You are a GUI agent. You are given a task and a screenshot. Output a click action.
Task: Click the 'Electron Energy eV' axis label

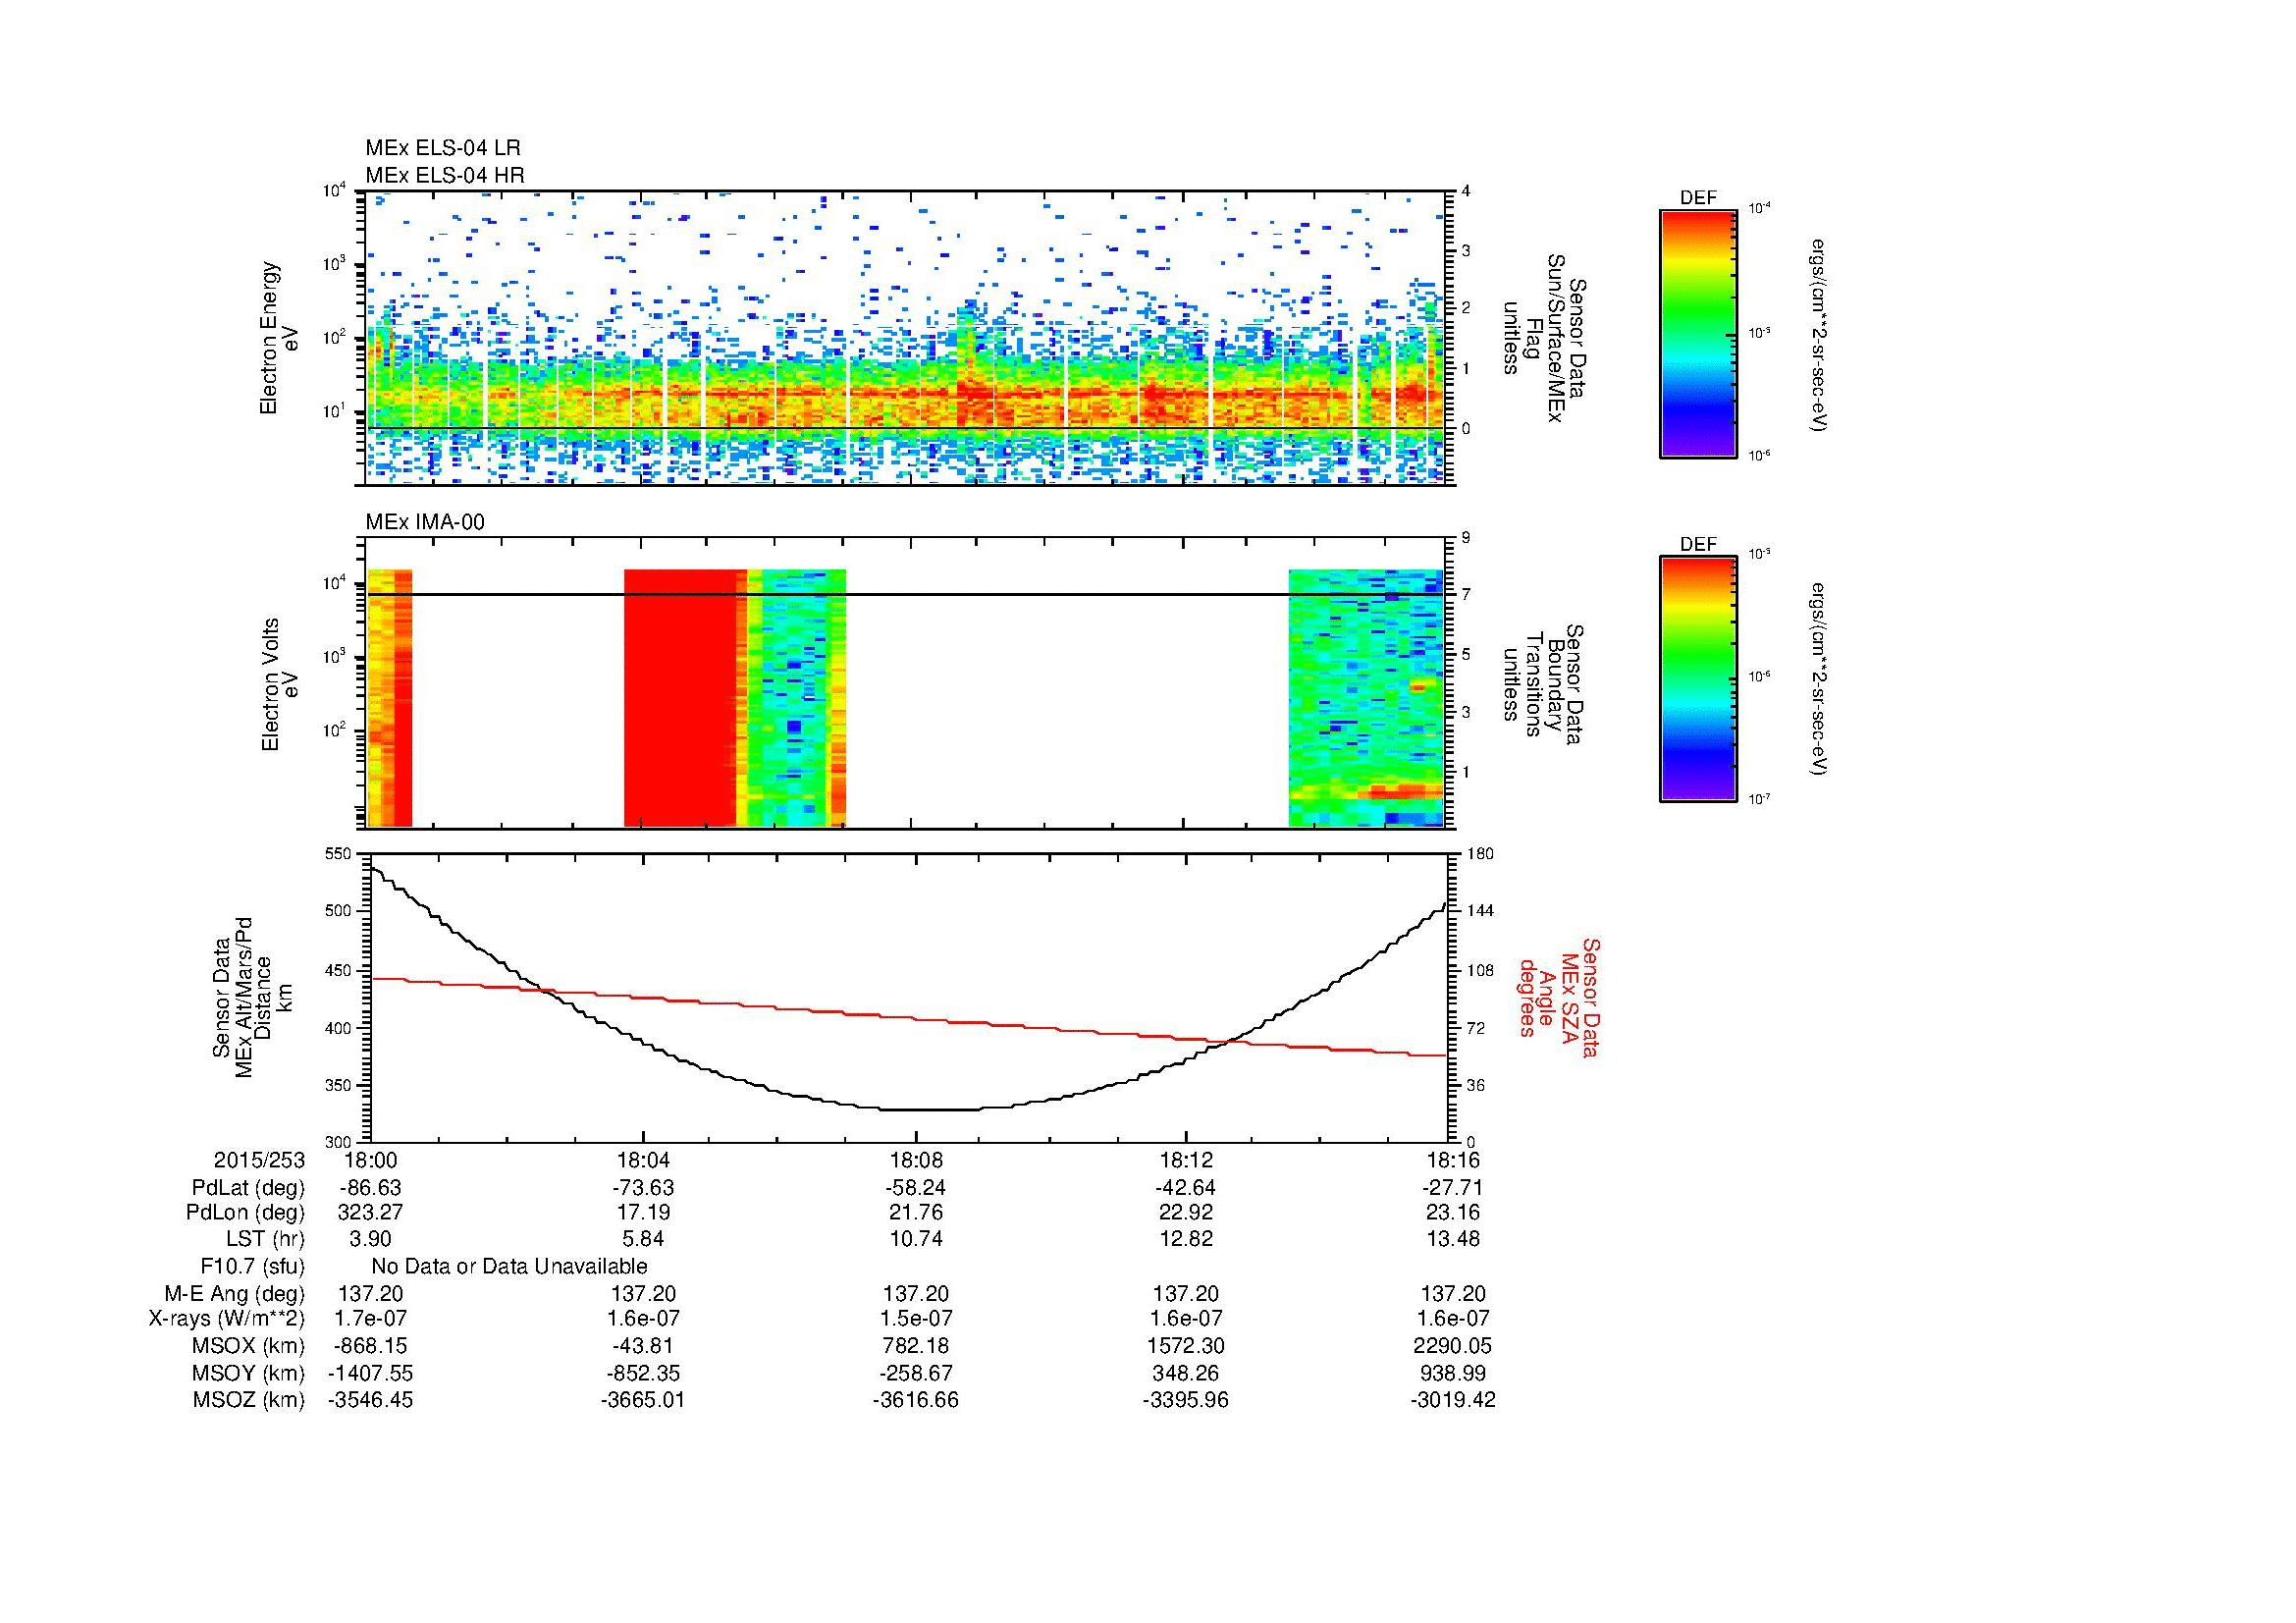[279, 337]
